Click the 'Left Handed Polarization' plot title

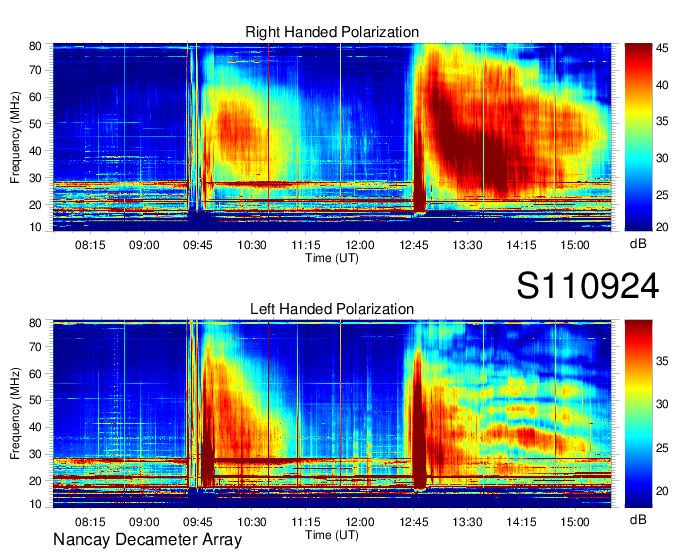click(x=332, y=309)
